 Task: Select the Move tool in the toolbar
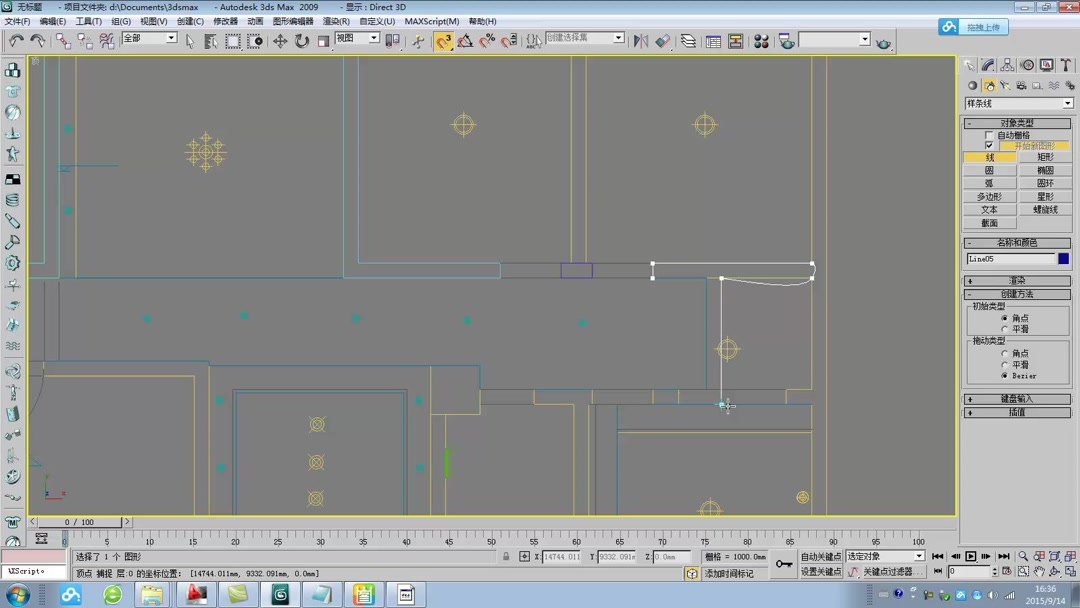click(281, 41)
